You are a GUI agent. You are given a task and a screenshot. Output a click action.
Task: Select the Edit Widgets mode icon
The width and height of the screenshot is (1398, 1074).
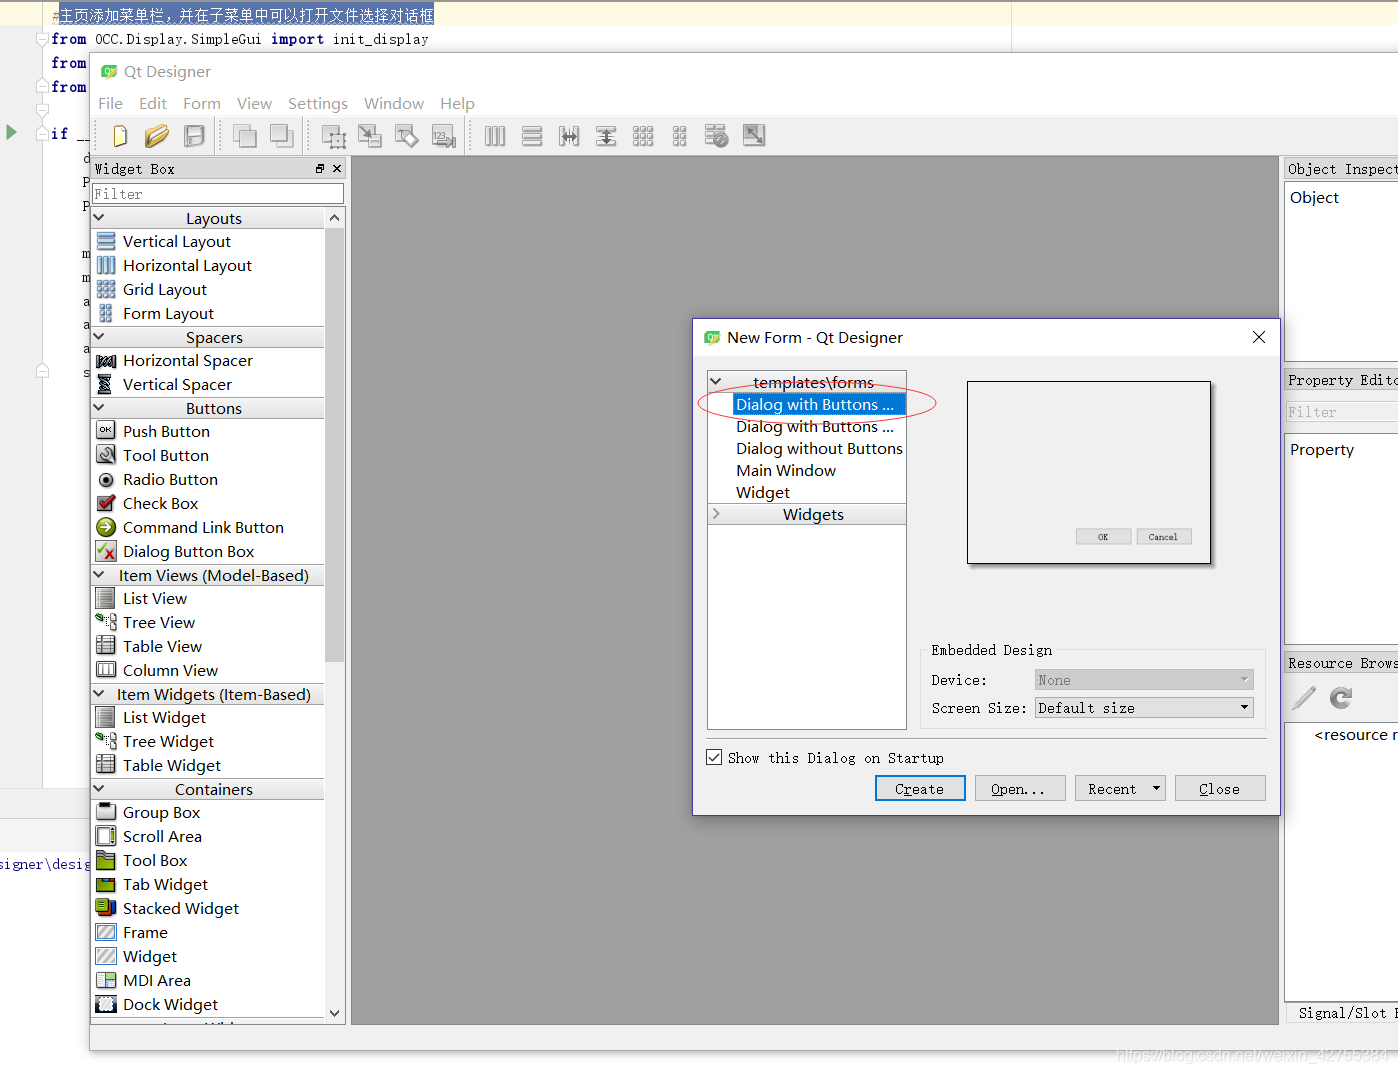pyautogui.click(x=334, y=136)
